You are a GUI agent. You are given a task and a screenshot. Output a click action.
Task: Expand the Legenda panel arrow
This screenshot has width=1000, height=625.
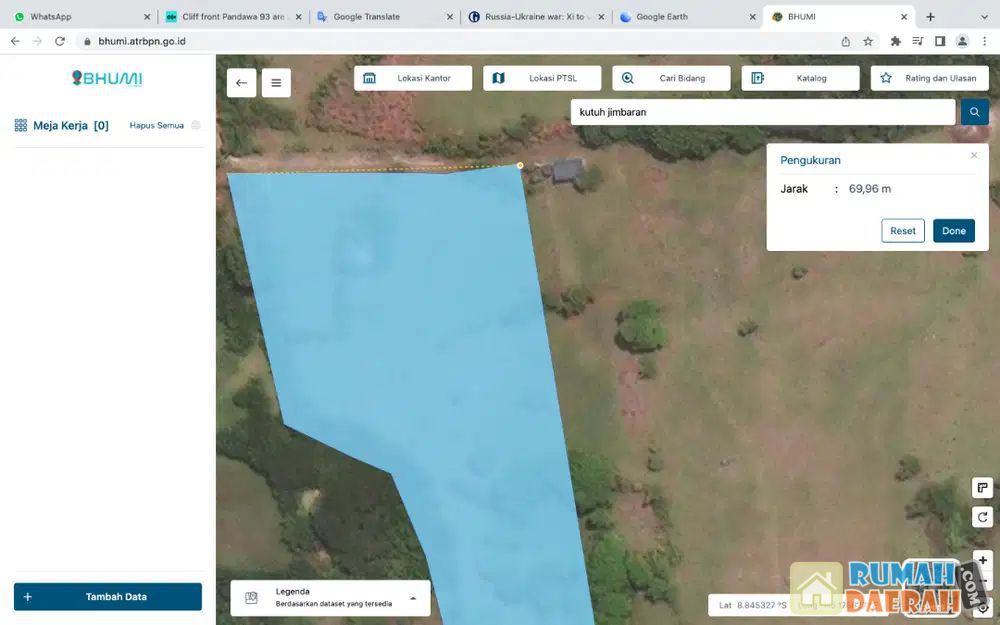[x=413, y=598]
